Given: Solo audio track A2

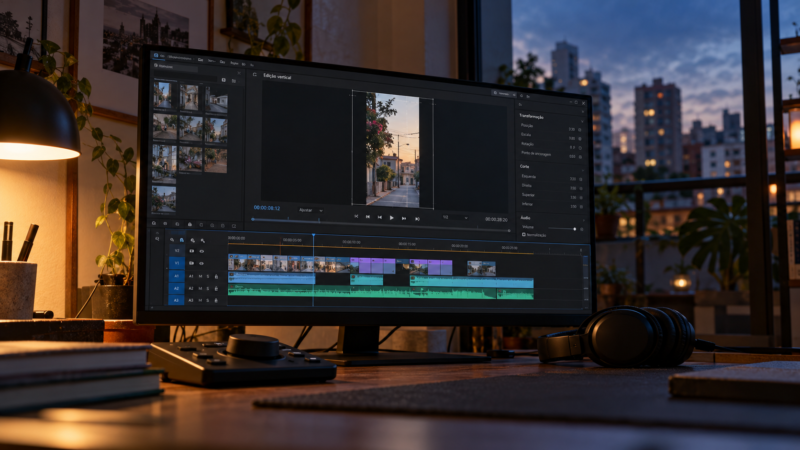Looking at the screenshot, I should point(208,288).
